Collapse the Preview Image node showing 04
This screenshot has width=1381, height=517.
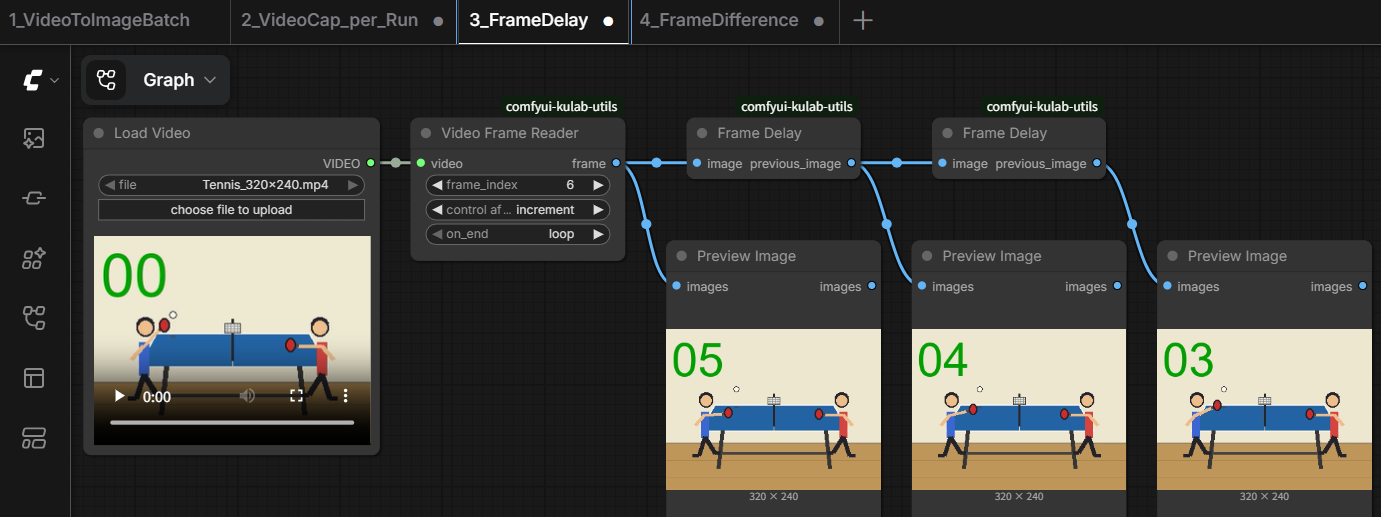(x=927, y=256)
